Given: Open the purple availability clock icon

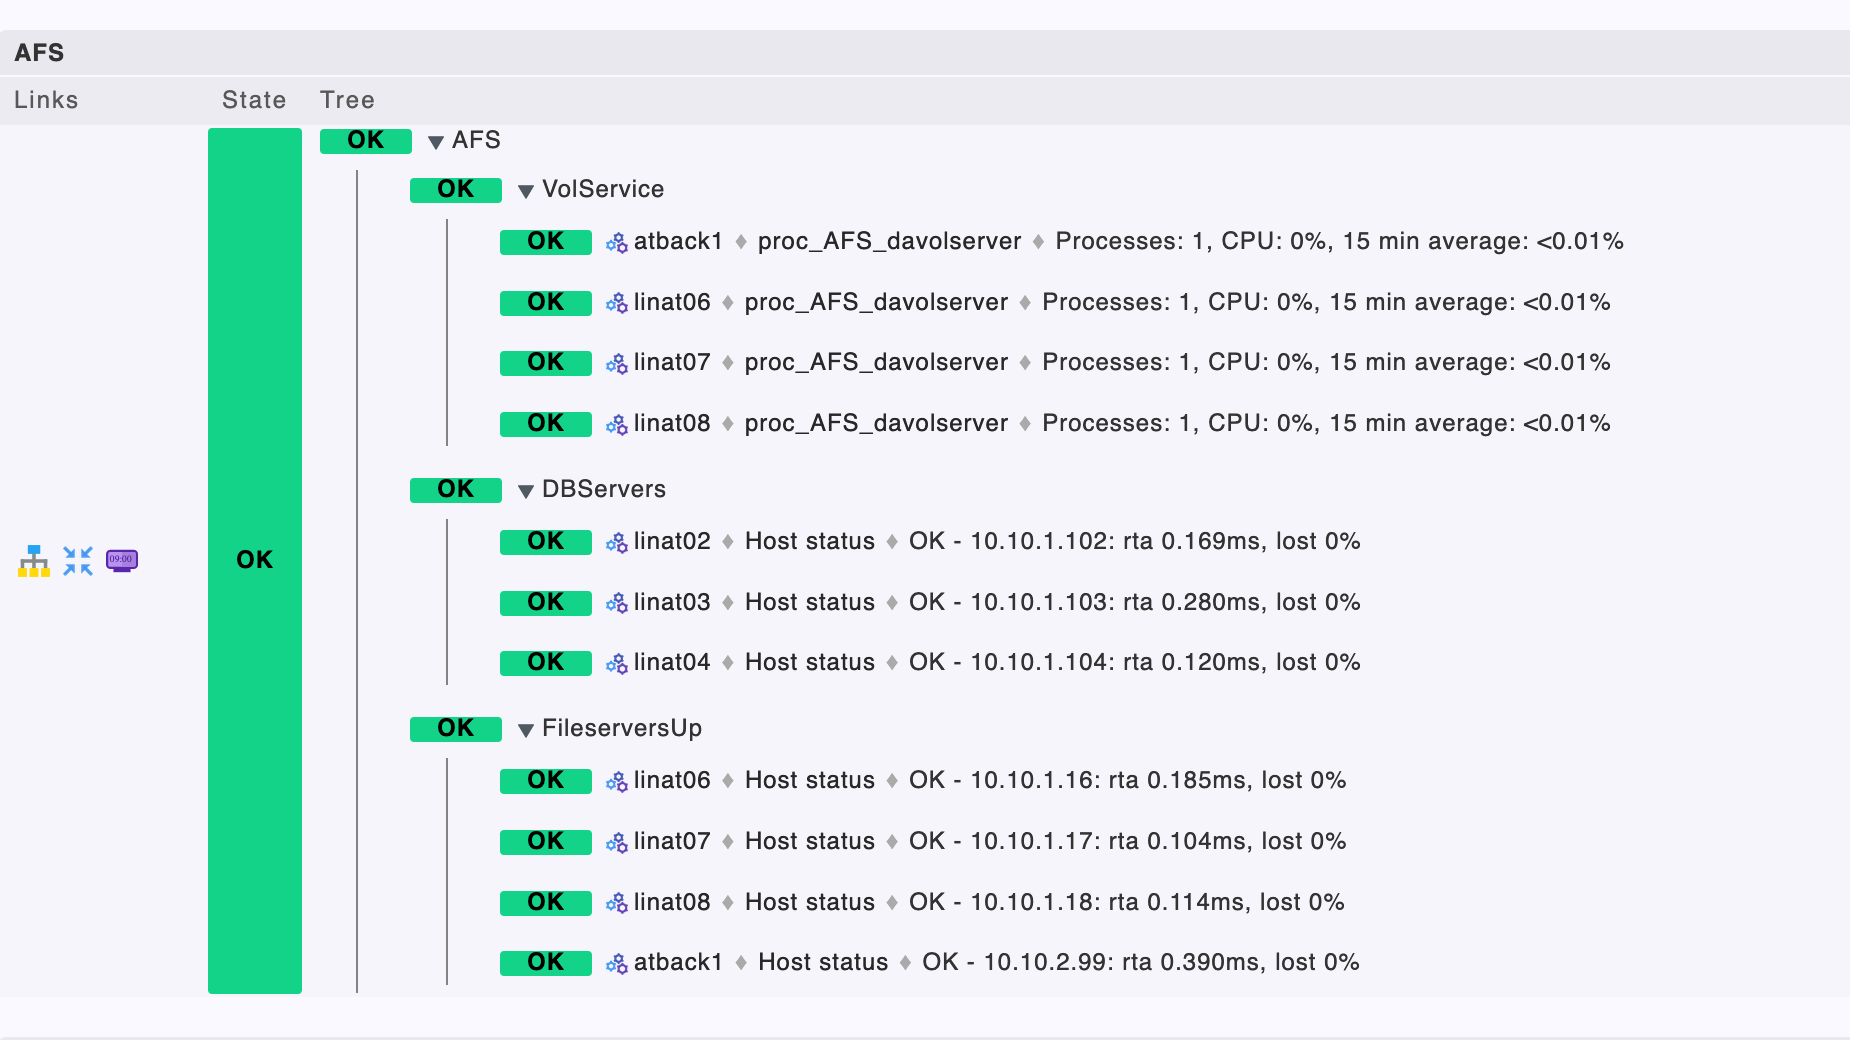Looking at the screenshot, I should point(122,561).
